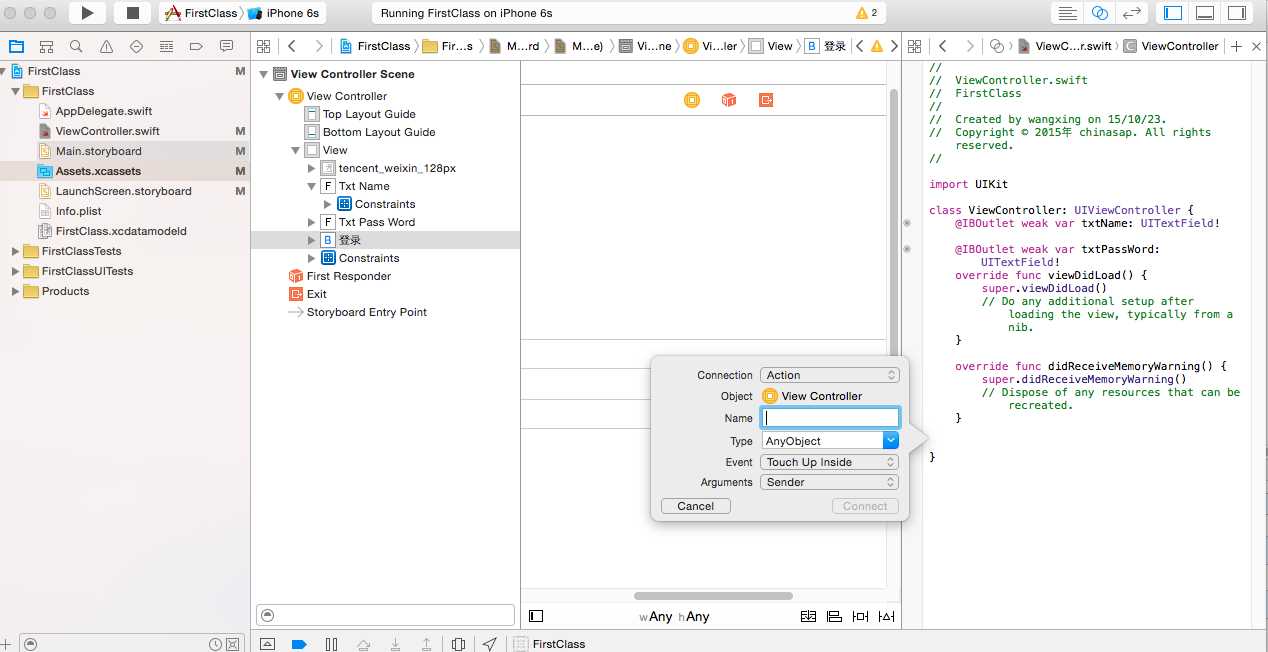Open related items menu in storyboard editor
The image size is (1268, 652).
pos(264,46)
